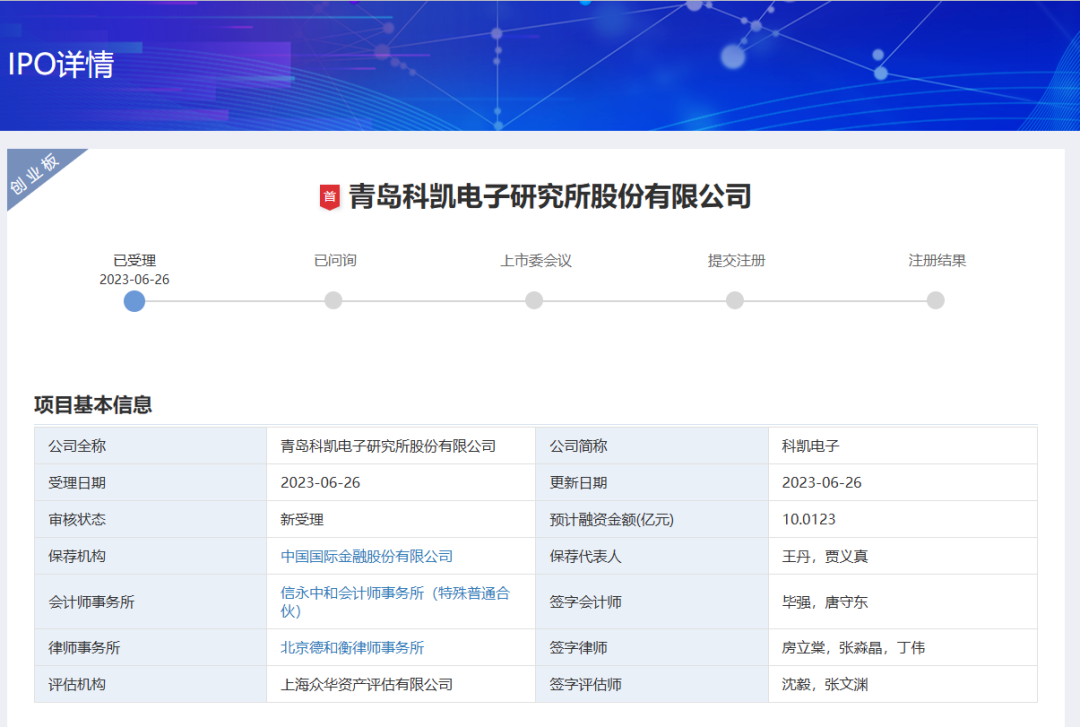
Task: Click the IPO详情 page heading
Action: click(61, 64)
